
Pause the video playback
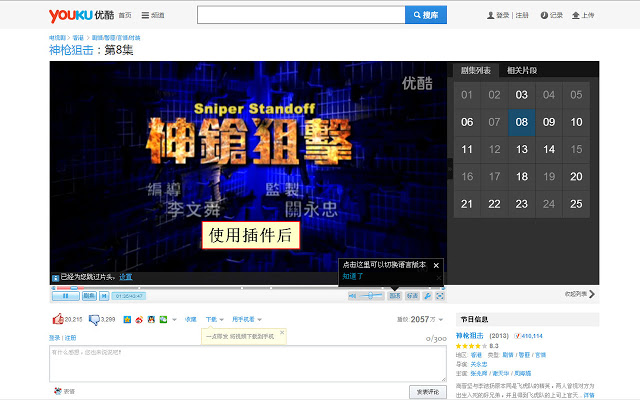coord(66,296)
